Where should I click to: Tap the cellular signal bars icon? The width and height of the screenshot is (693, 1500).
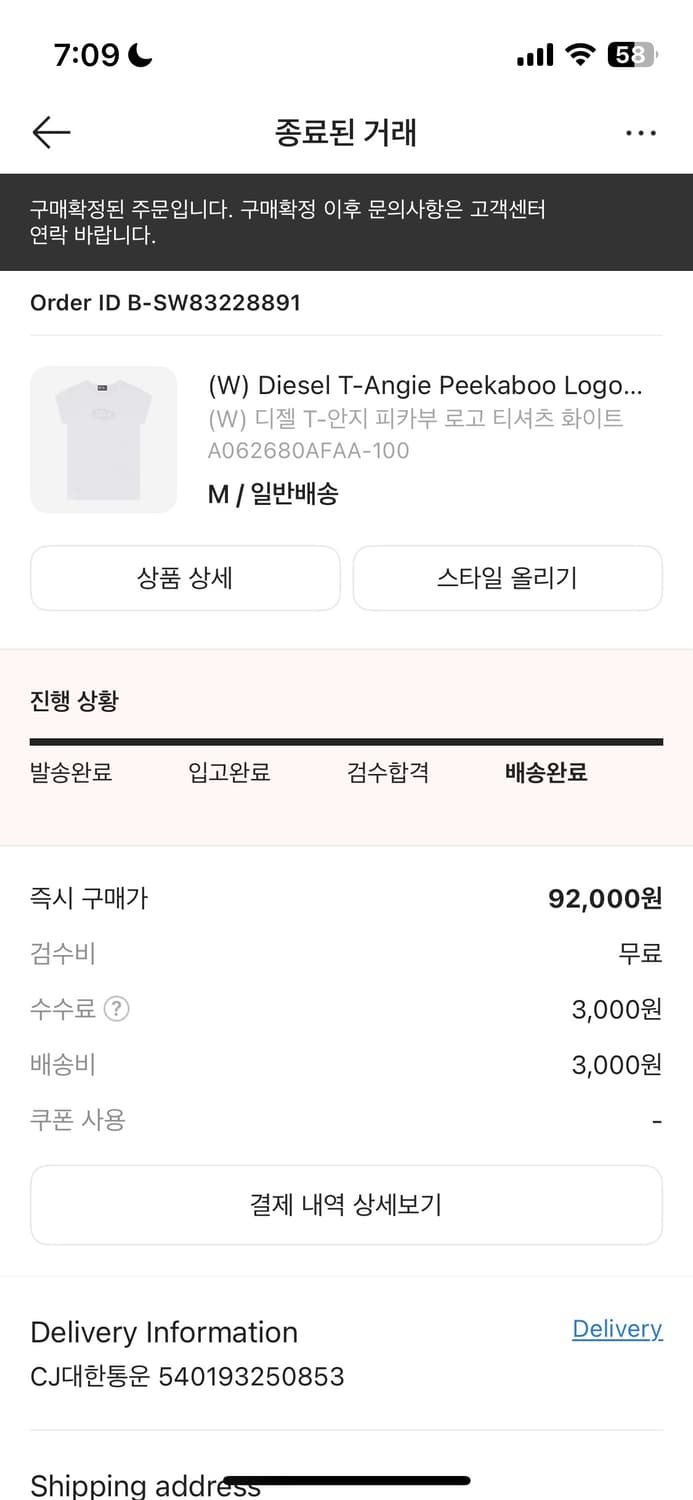coord(533,56)
